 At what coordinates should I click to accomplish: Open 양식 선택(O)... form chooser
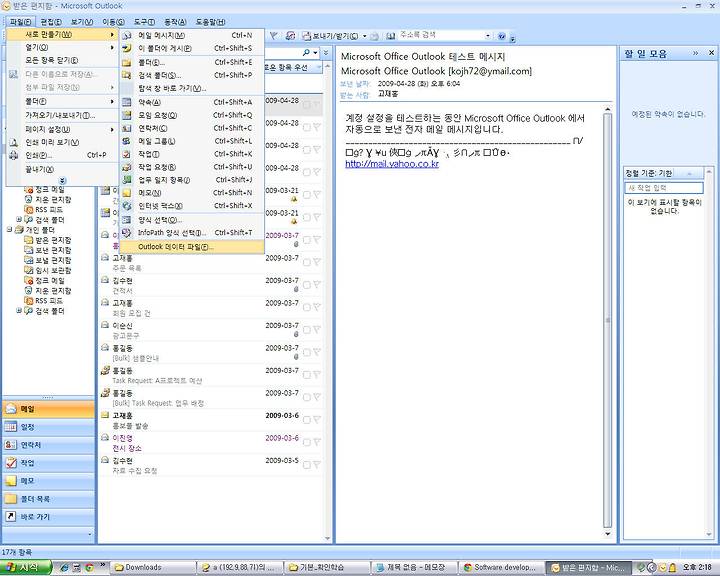(x=192, y=220)
